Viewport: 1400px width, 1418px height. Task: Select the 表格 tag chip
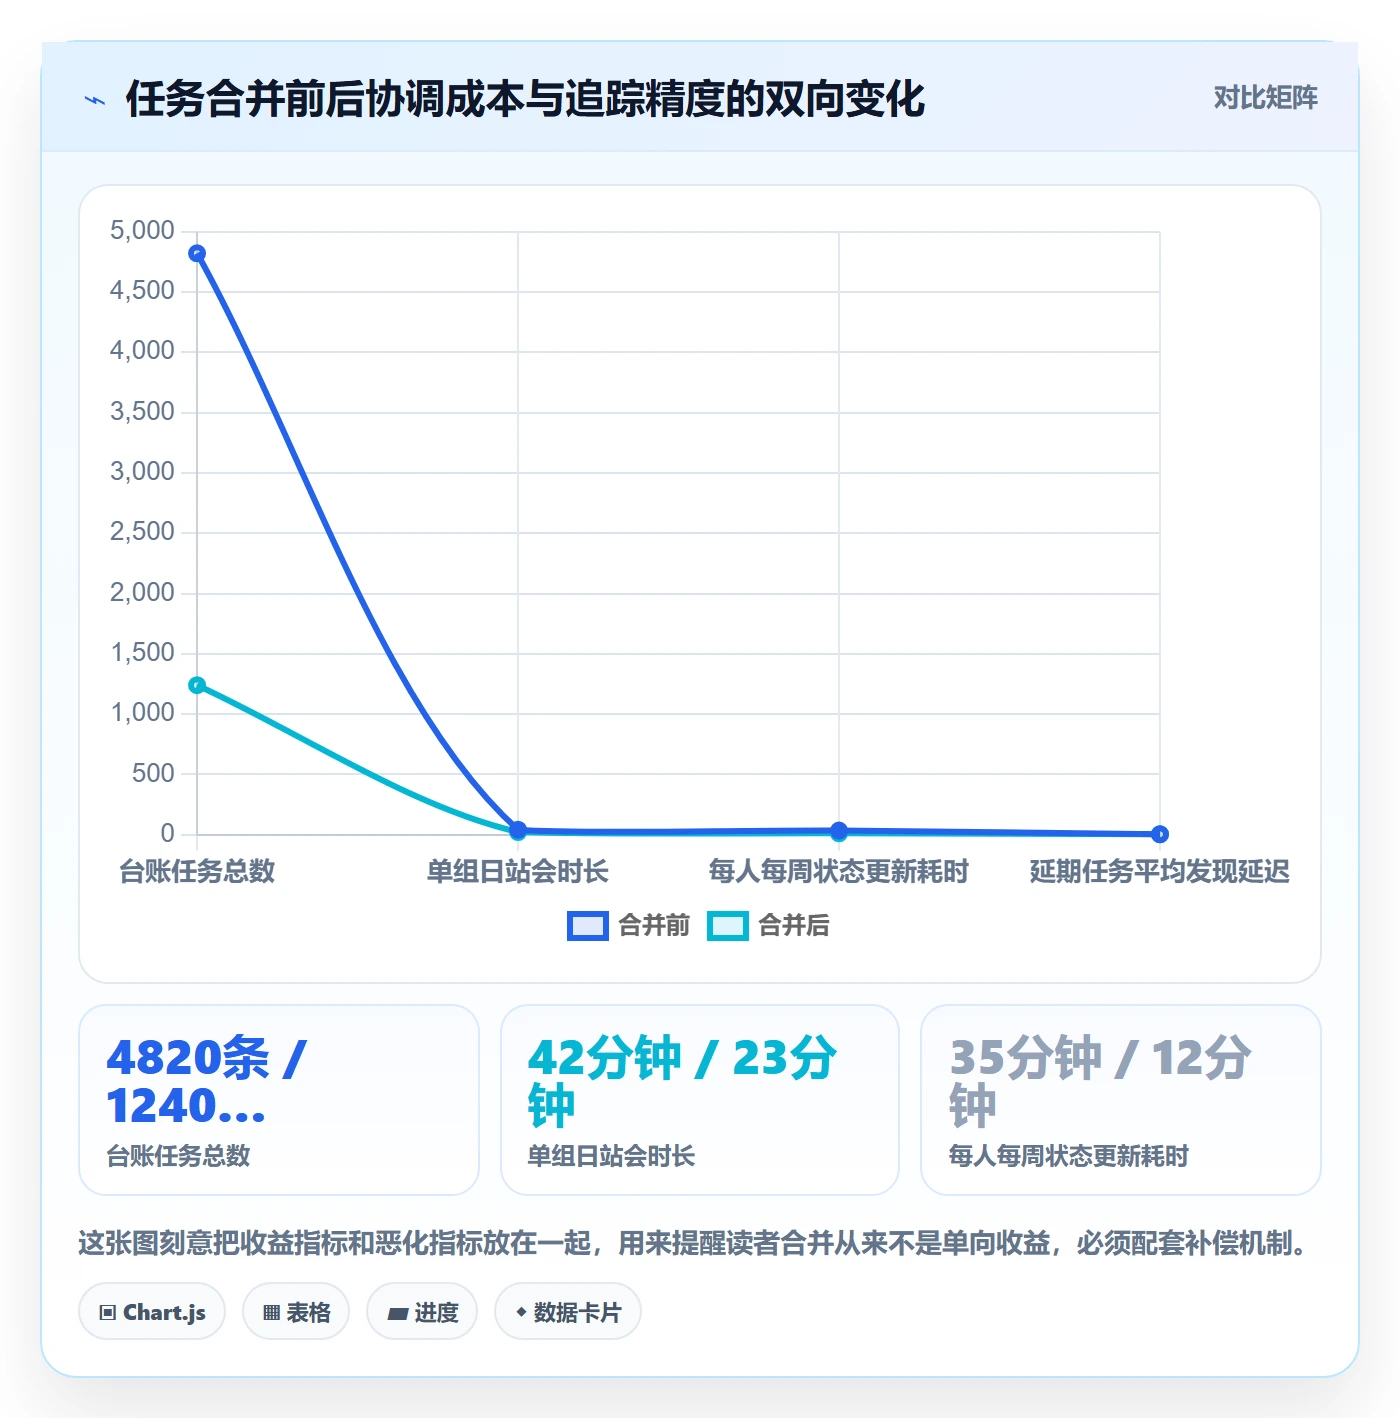(296, 1312)
